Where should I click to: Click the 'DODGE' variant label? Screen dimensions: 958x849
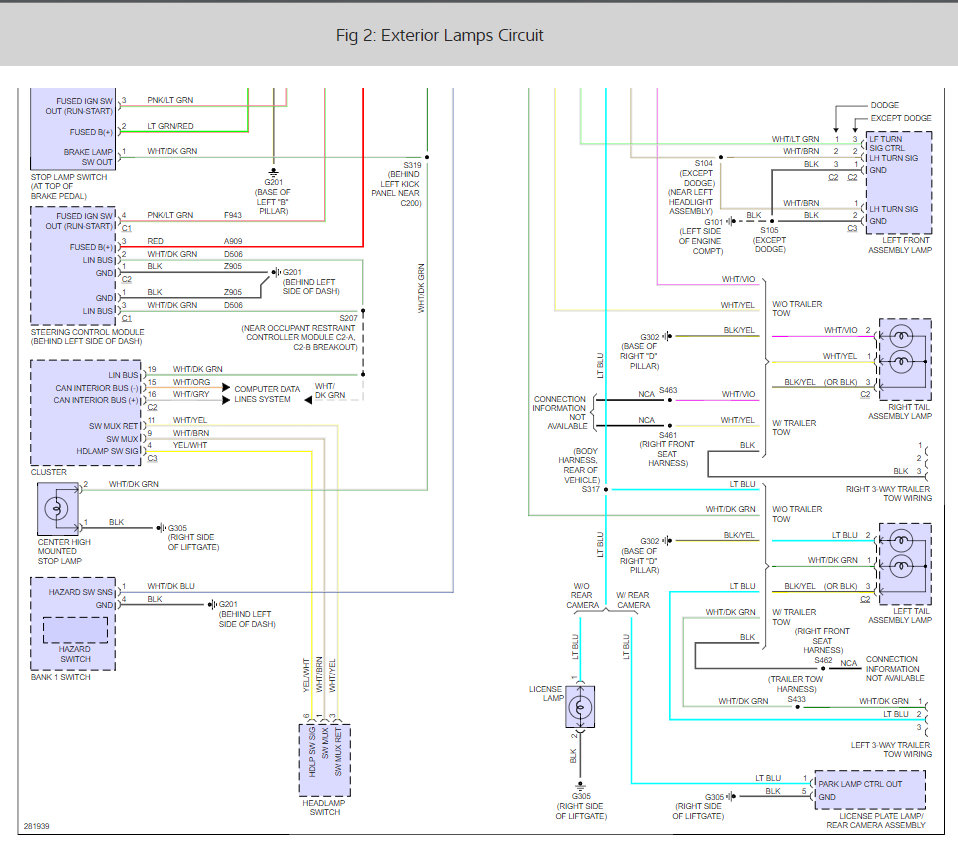click(885, 105)
